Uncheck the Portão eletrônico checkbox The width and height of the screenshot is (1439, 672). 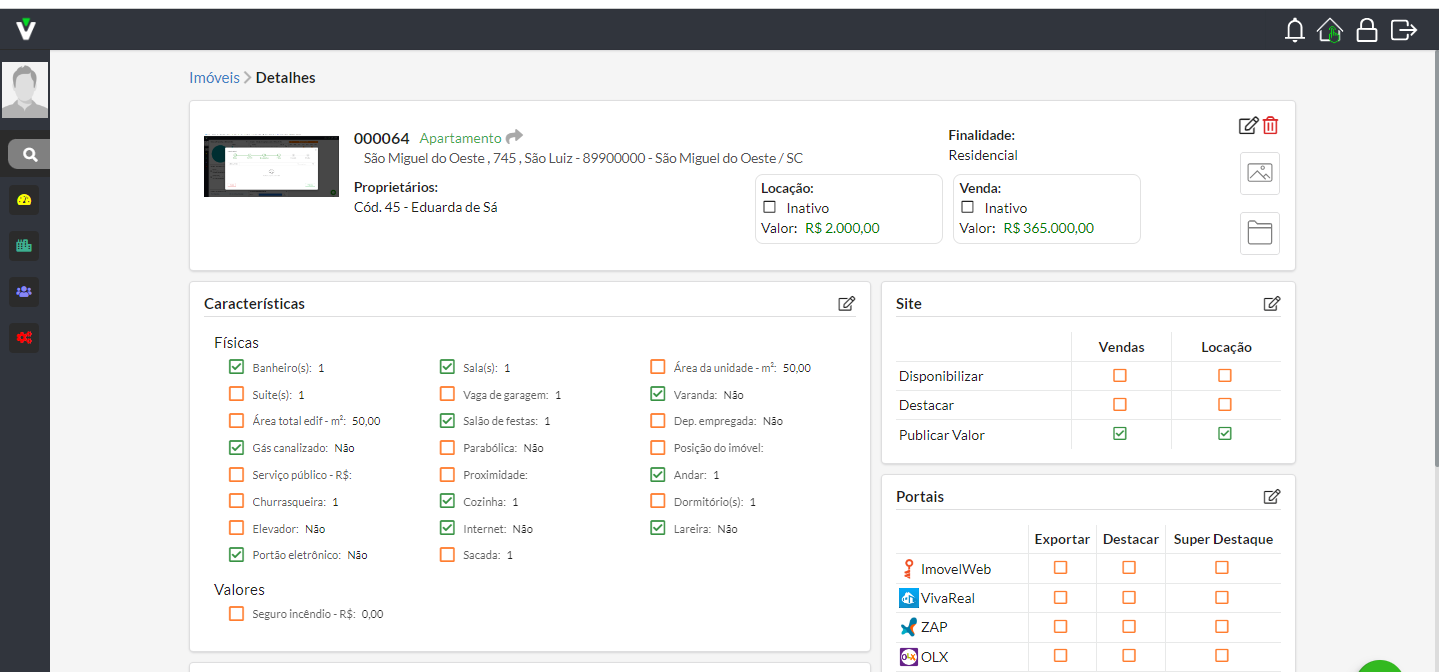[236, 554]
